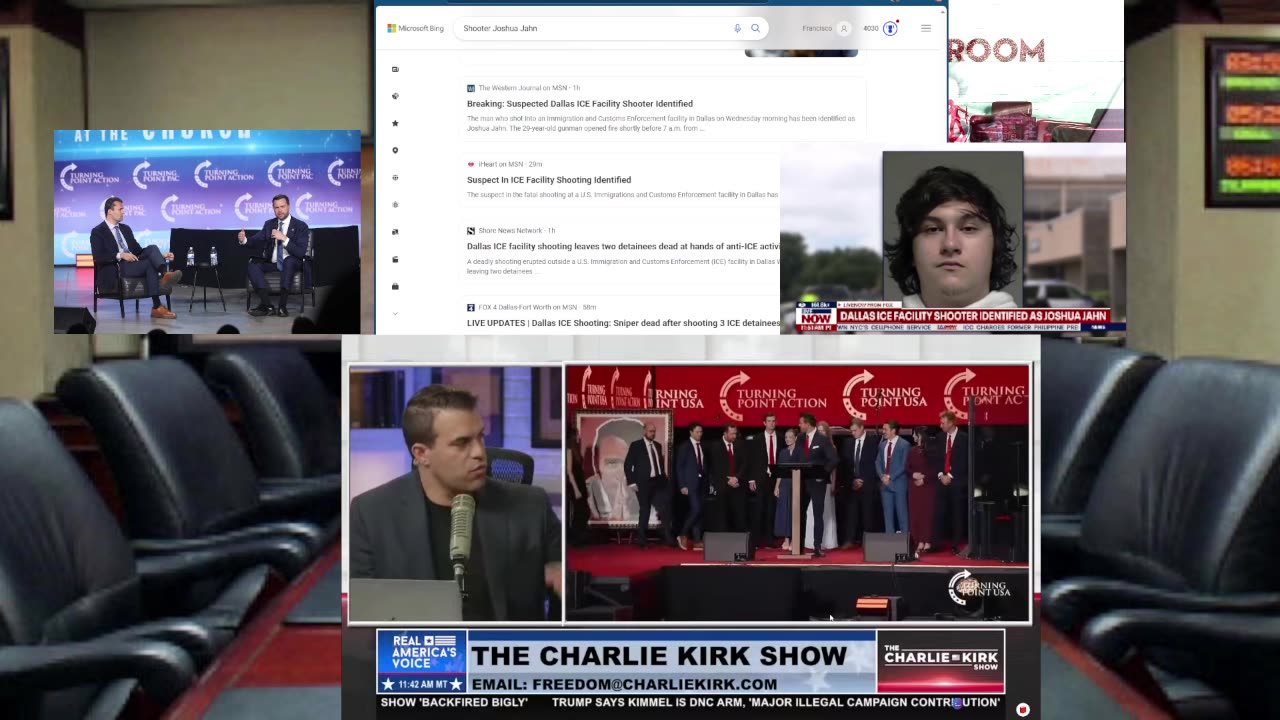Click the Trump Says Kimmel news ticker text
The width and height of the screenshot is (1280, 720).
tap(776, 703)
